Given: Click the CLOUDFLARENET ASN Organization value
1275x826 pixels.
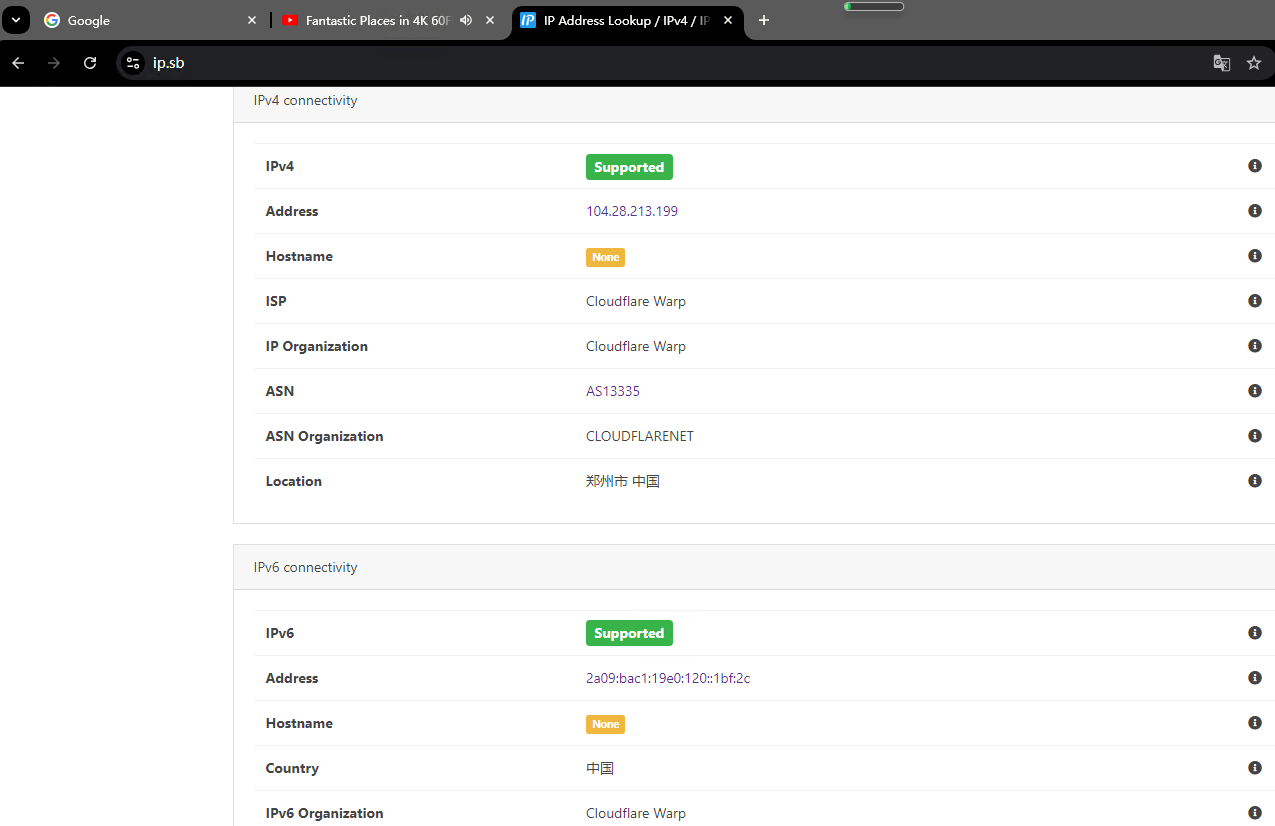Looking at the screenshot, I should pyautogui.click(x=640, y=436).
